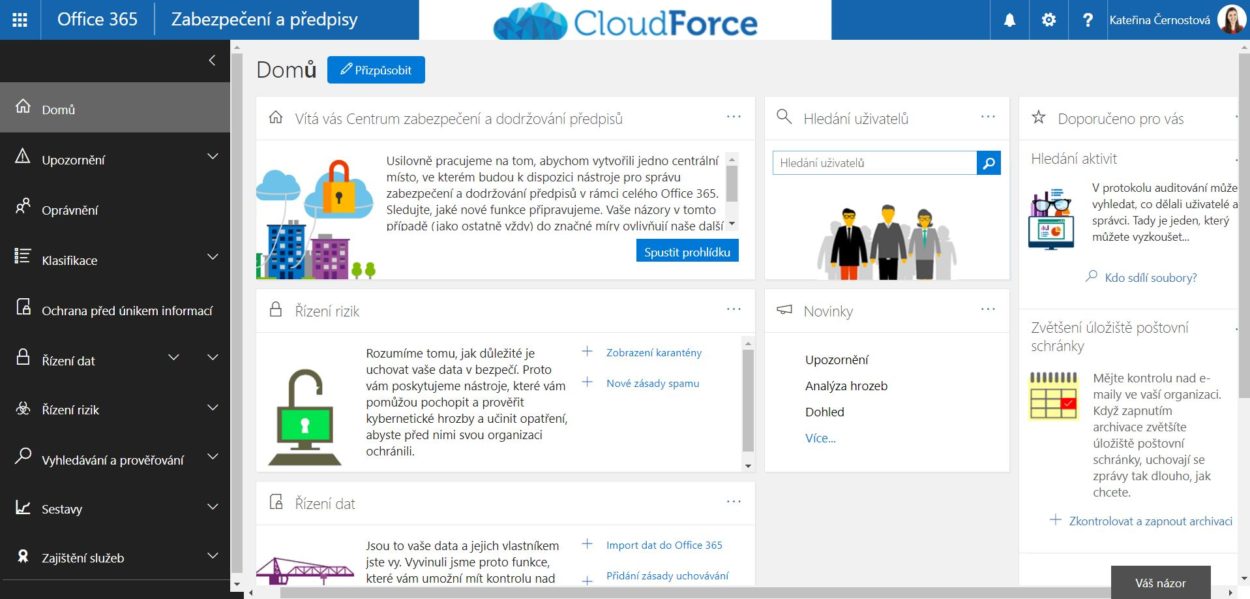This screenshot has width=1250, height=599.
Task: Focus the Hledání uživatelů search field
Action: click(x=875, y=163)
